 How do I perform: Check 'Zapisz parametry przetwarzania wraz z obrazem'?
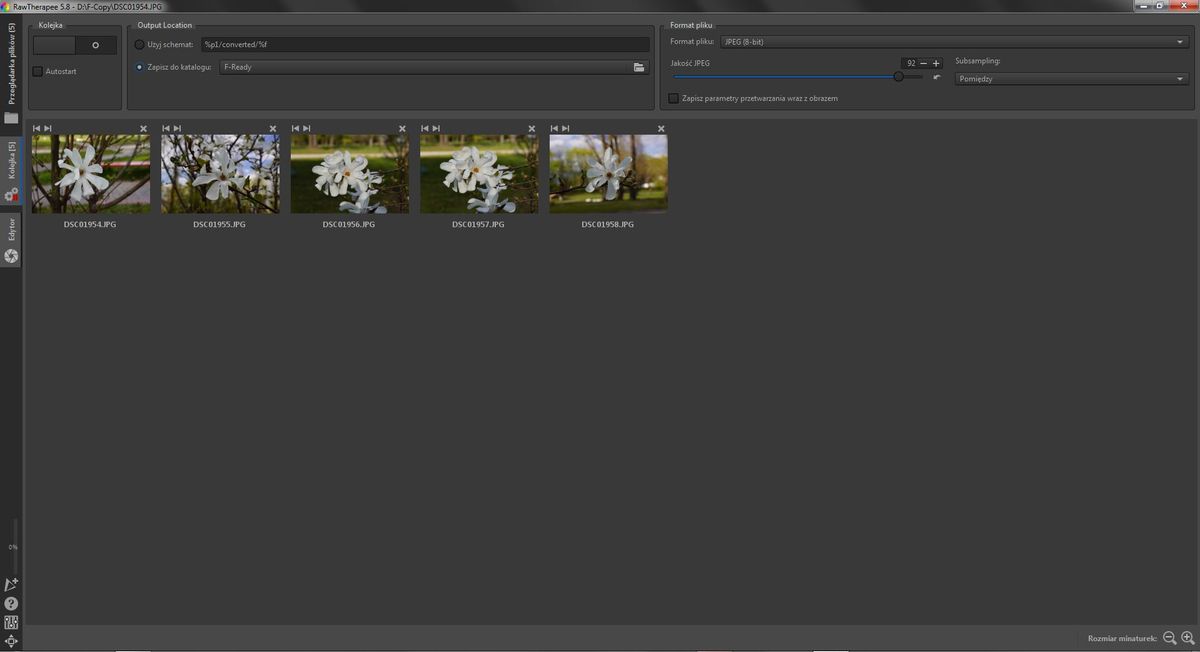(x=673, y=99)
